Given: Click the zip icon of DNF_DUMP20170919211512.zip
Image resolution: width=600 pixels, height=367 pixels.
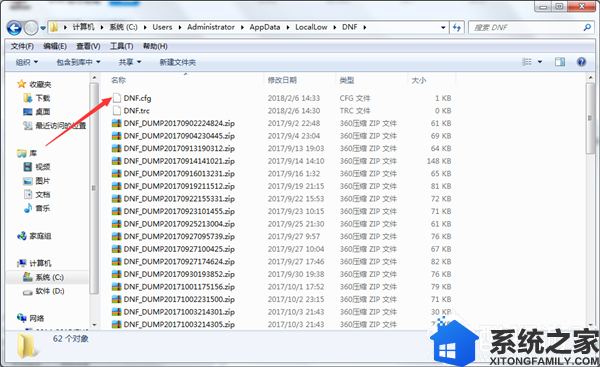Looking at the screenshot, I should pos(116,186).
